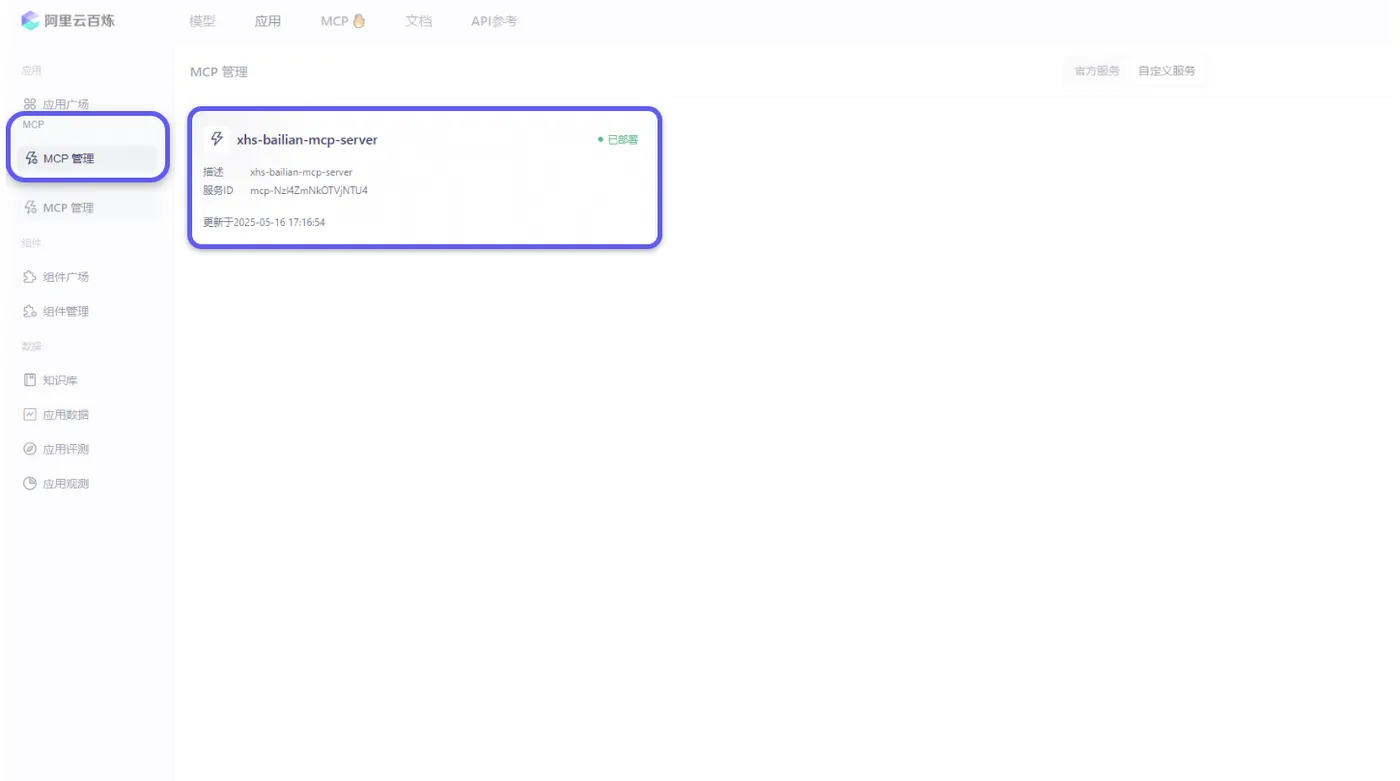The width and height of the screenshot is (1400, 781).
Task: Click the lightning icon on xhs-bailian-mcp-server card
Action: (x=217, y=139)
